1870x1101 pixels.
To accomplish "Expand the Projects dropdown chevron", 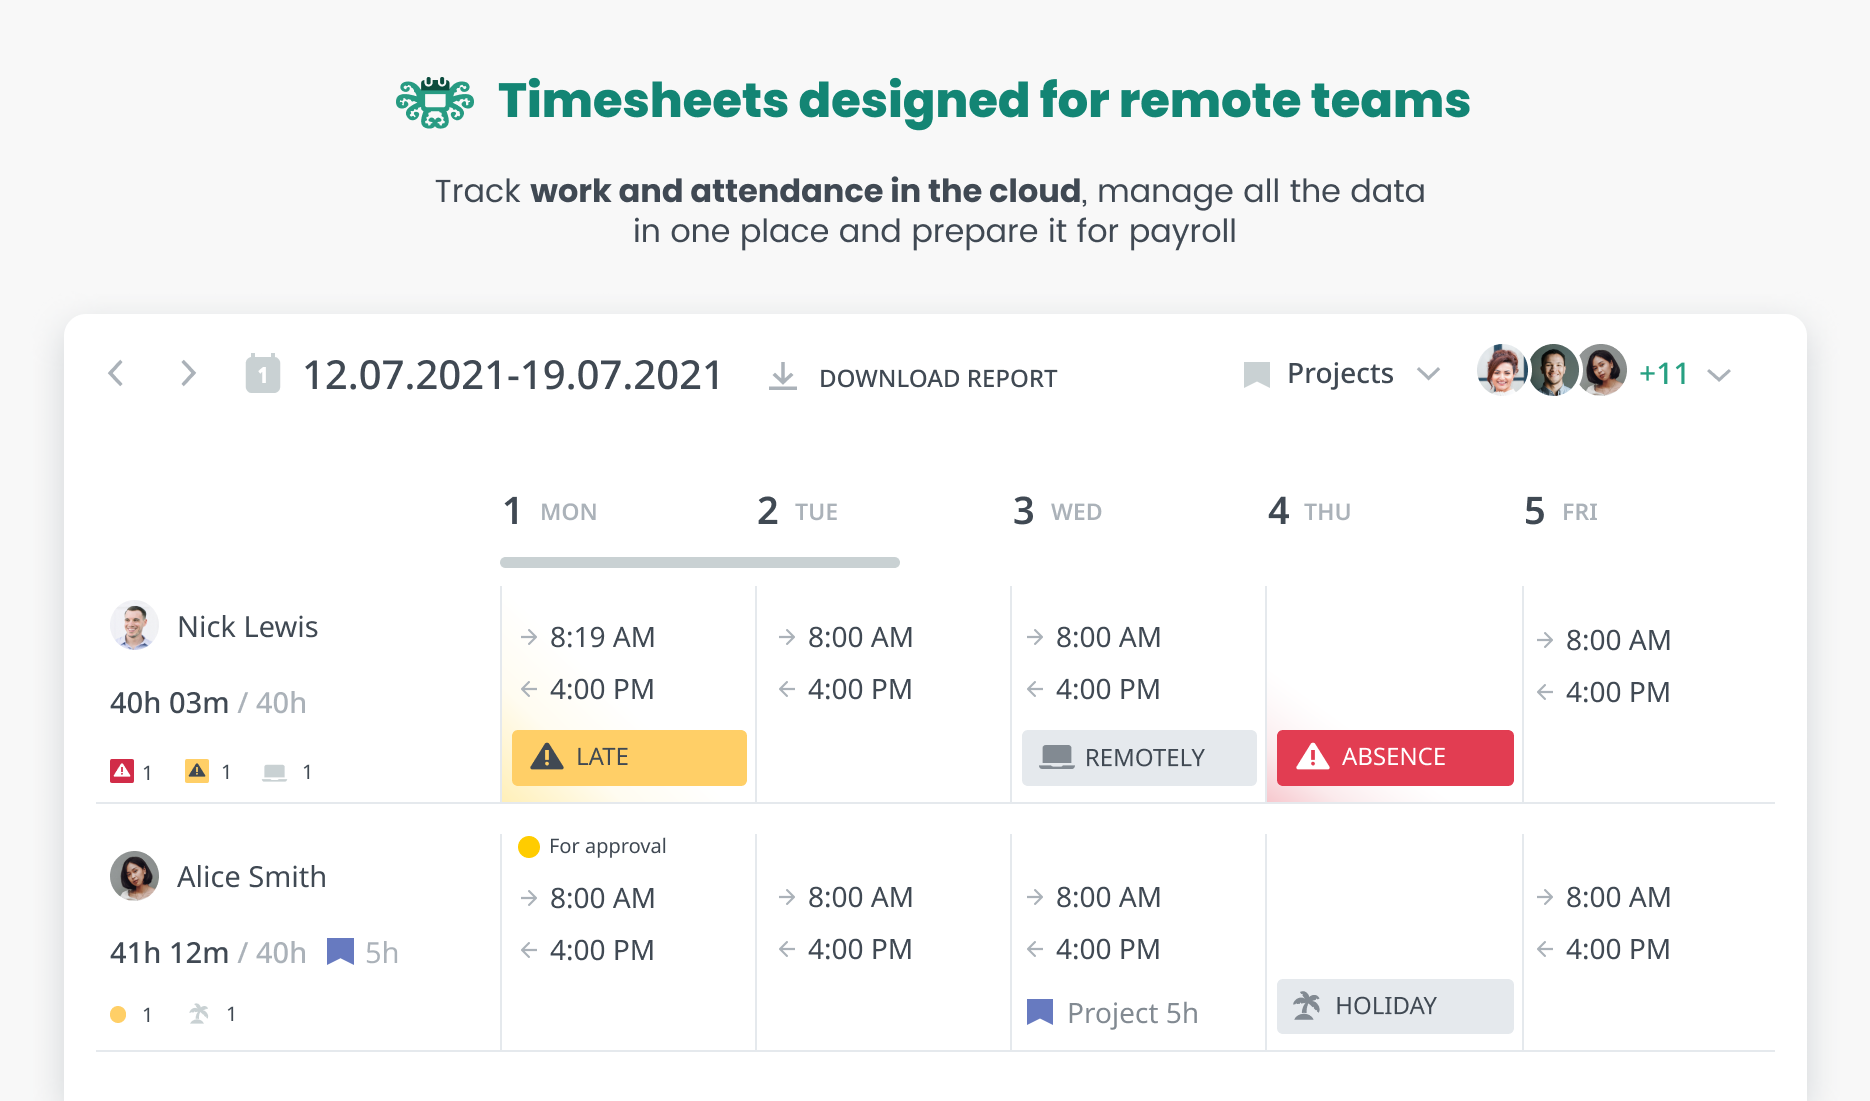I will (x=1429, y=374).
